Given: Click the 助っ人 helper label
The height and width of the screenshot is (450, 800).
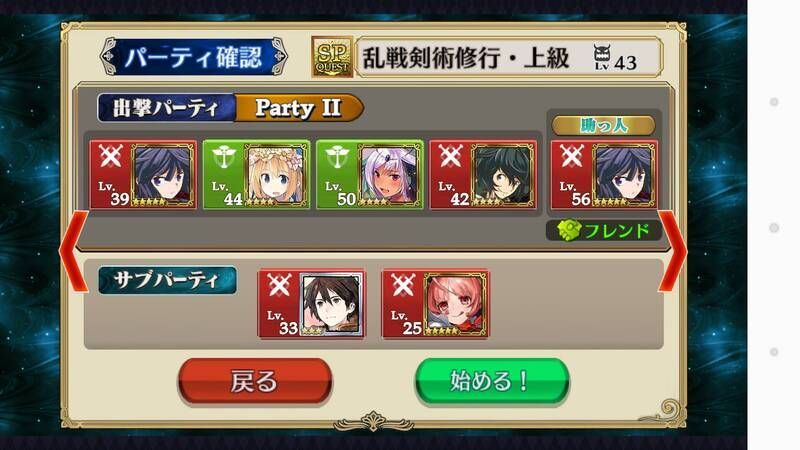Looking at the screenshot, I should coord(604,126).
